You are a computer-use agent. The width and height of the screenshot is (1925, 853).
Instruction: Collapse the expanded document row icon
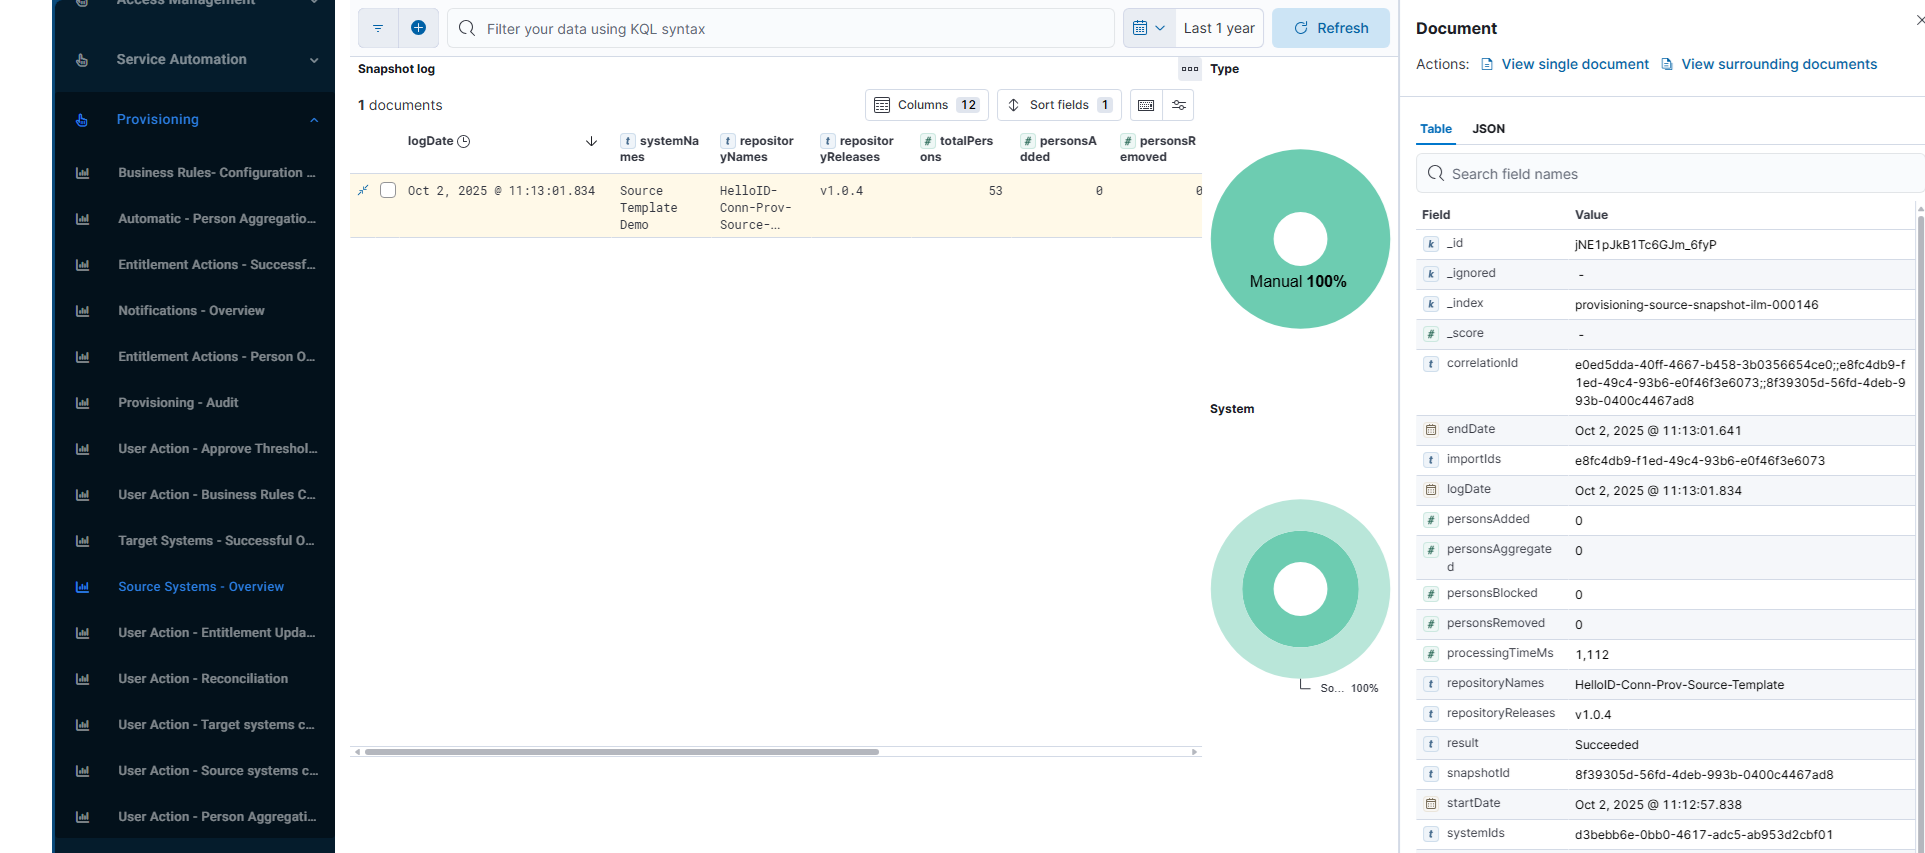pyautogui.click(x=363, y=190)
